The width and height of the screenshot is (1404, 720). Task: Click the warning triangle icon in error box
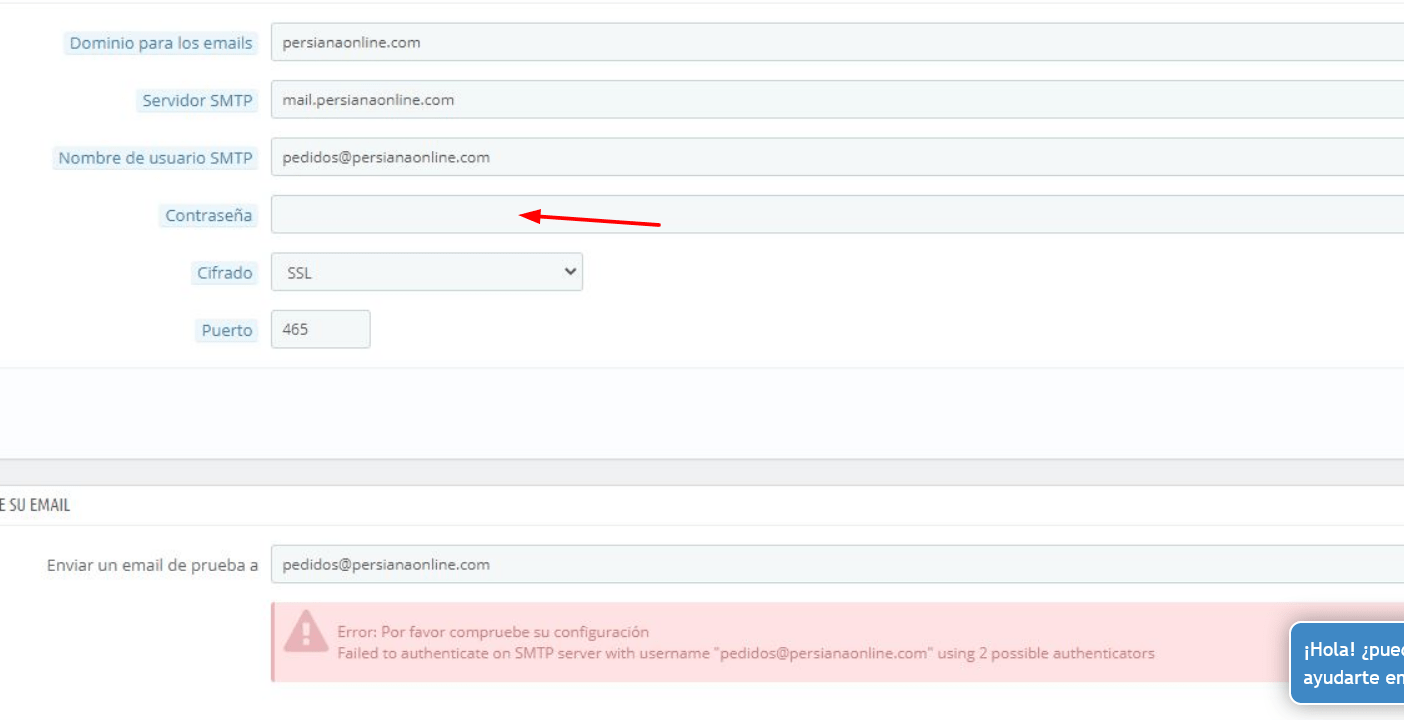[306, 632]
